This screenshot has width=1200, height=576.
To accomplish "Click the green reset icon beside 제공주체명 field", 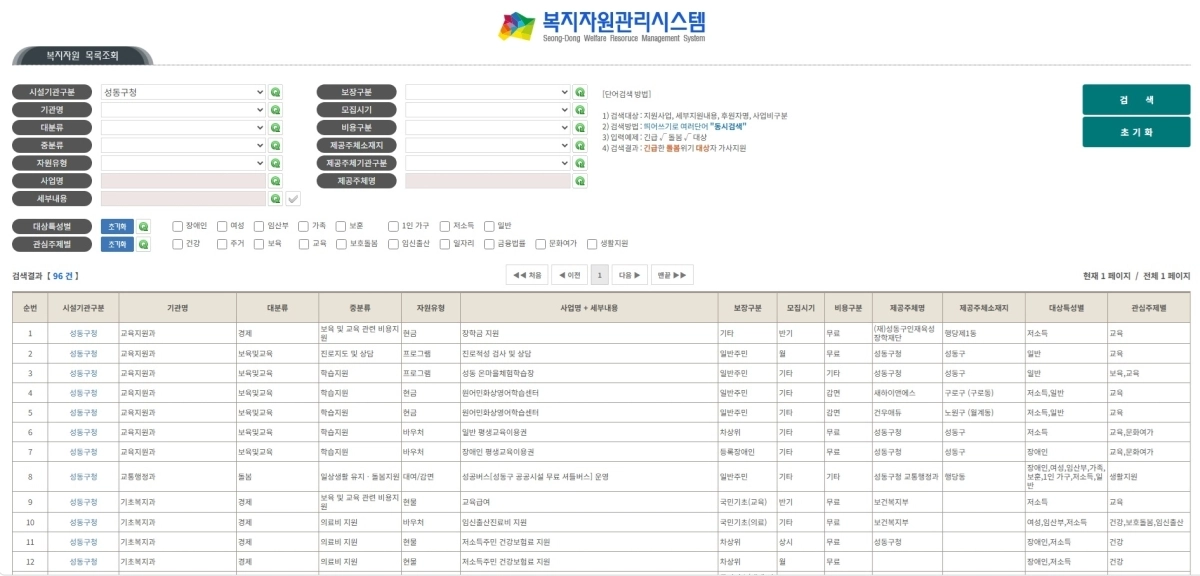I will [x=580, y=181].
